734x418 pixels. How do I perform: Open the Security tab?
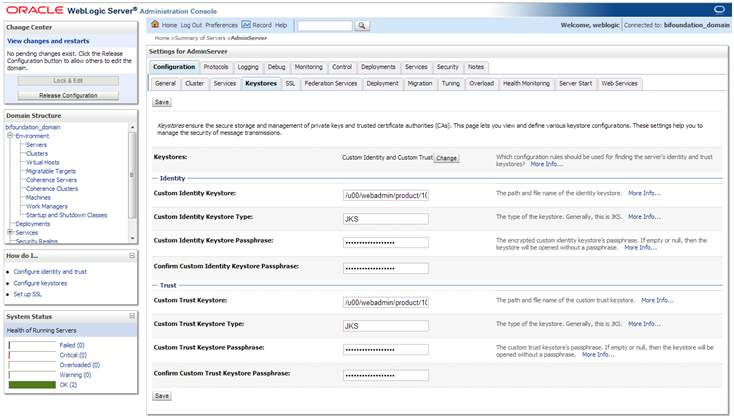pyautogui.click(x=448, y=67)
